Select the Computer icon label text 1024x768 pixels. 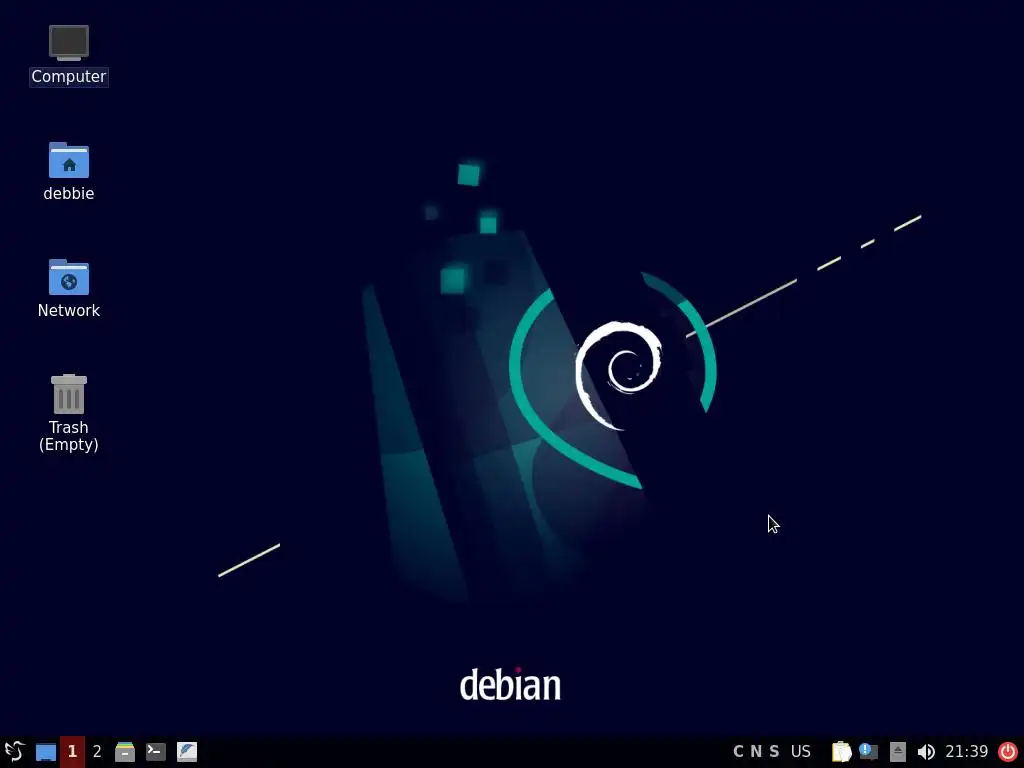pyautogui.click(x=69, y=76)
